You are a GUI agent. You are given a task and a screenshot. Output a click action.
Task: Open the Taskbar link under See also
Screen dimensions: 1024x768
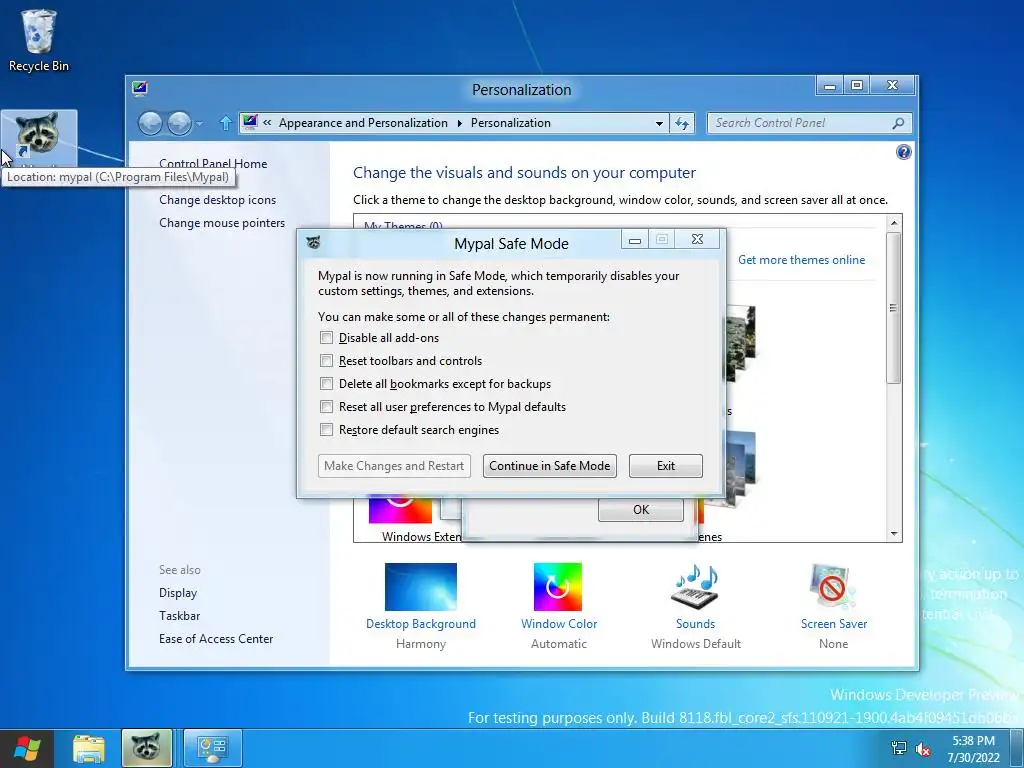(180, 616)
